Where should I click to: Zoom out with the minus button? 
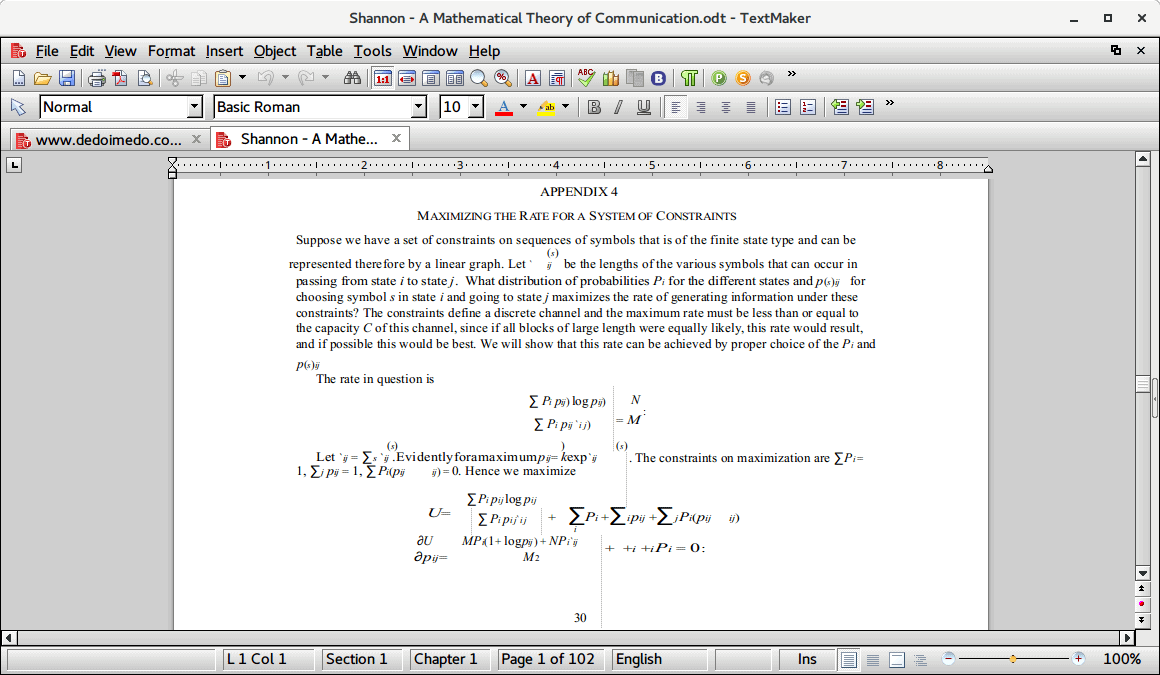pyautogui.click(x=948, y=659)
